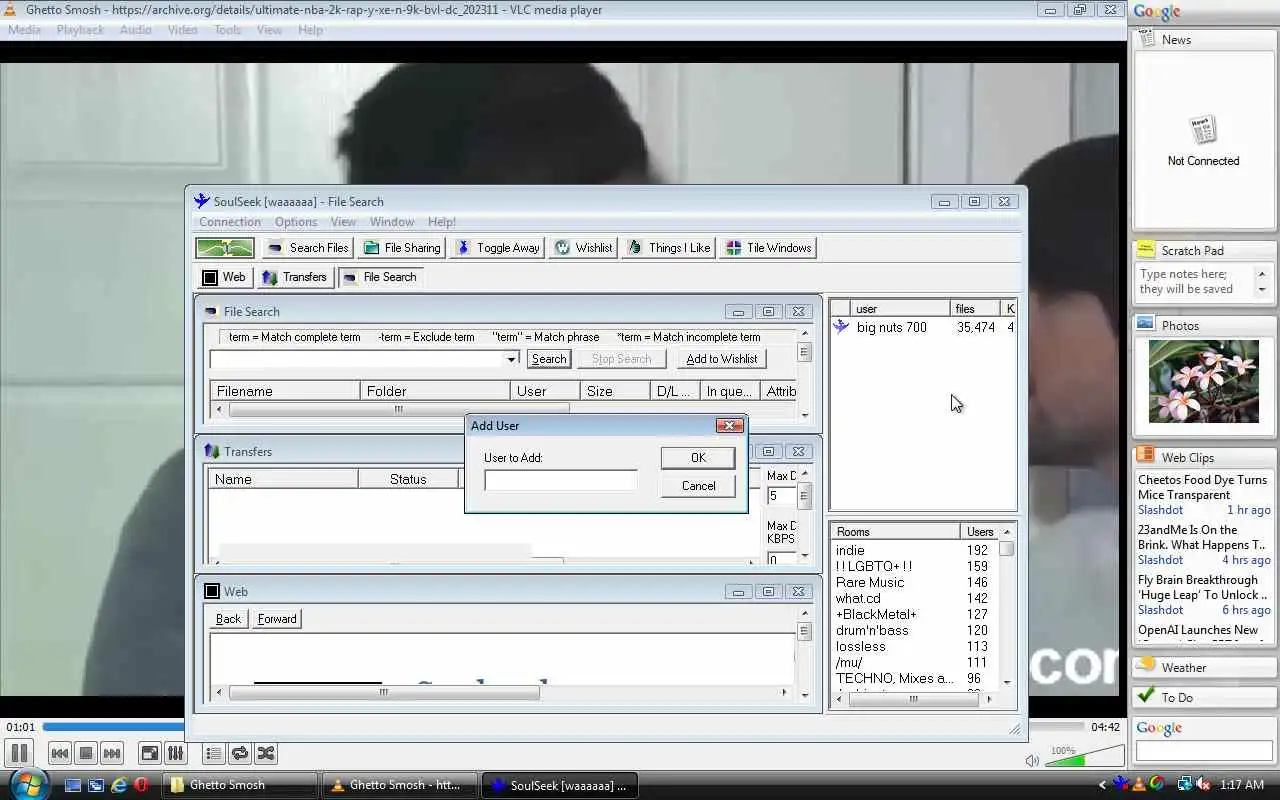The image size is (1280, 800).
Task: Open SoulSeek Window menu
Action: 392,222
